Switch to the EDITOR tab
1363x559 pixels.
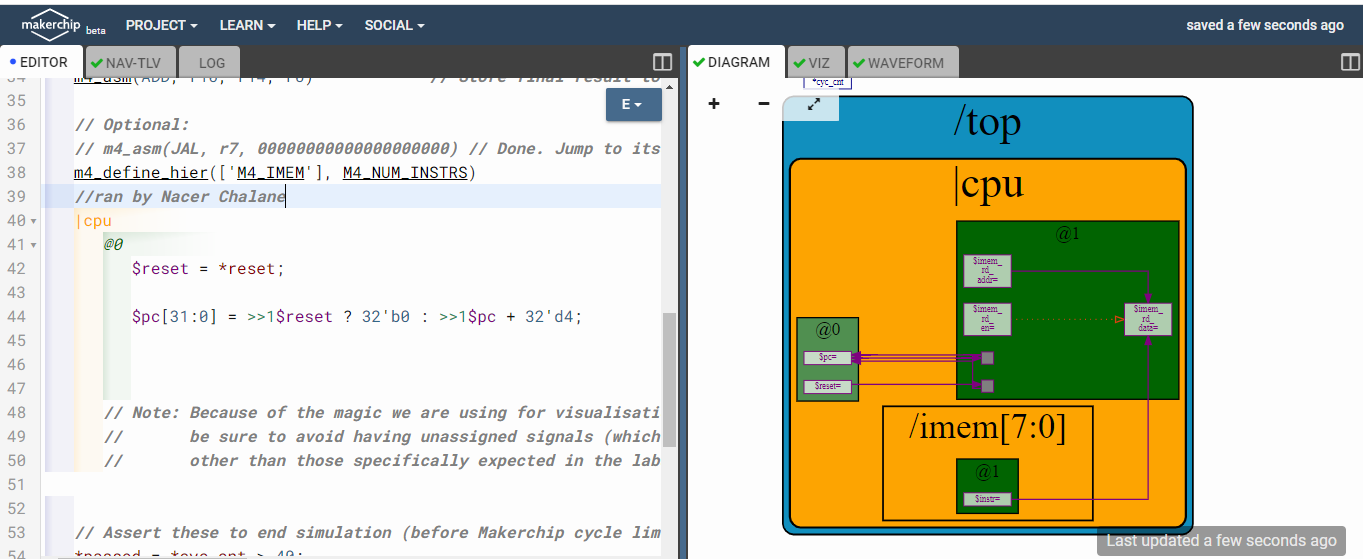(40, 62)
